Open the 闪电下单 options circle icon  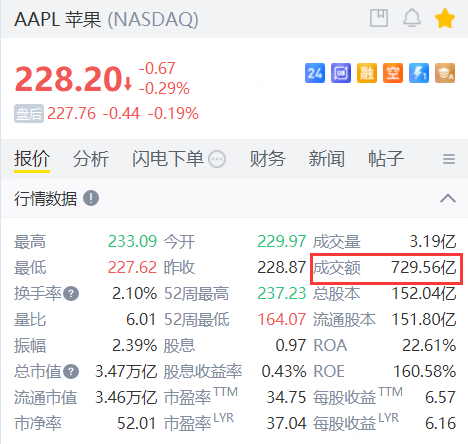(217, 159)
